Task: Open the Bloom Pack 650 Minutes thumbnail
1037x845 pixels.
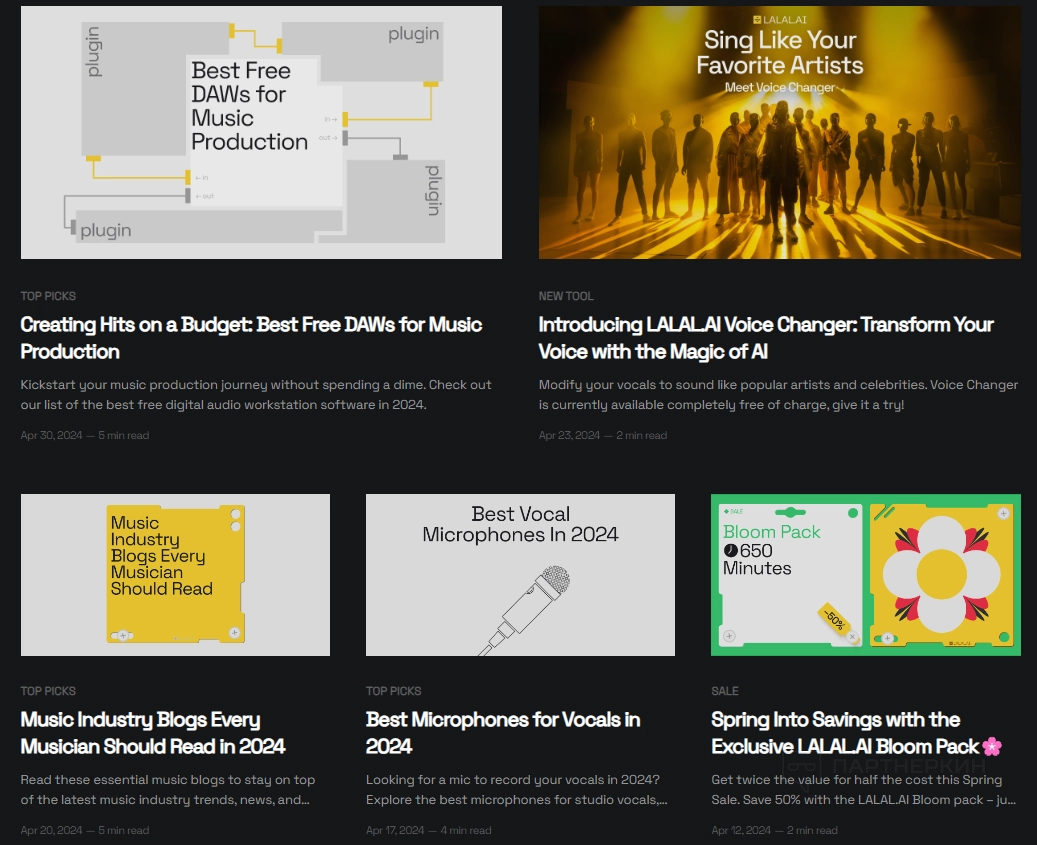Action: [866, 575]
